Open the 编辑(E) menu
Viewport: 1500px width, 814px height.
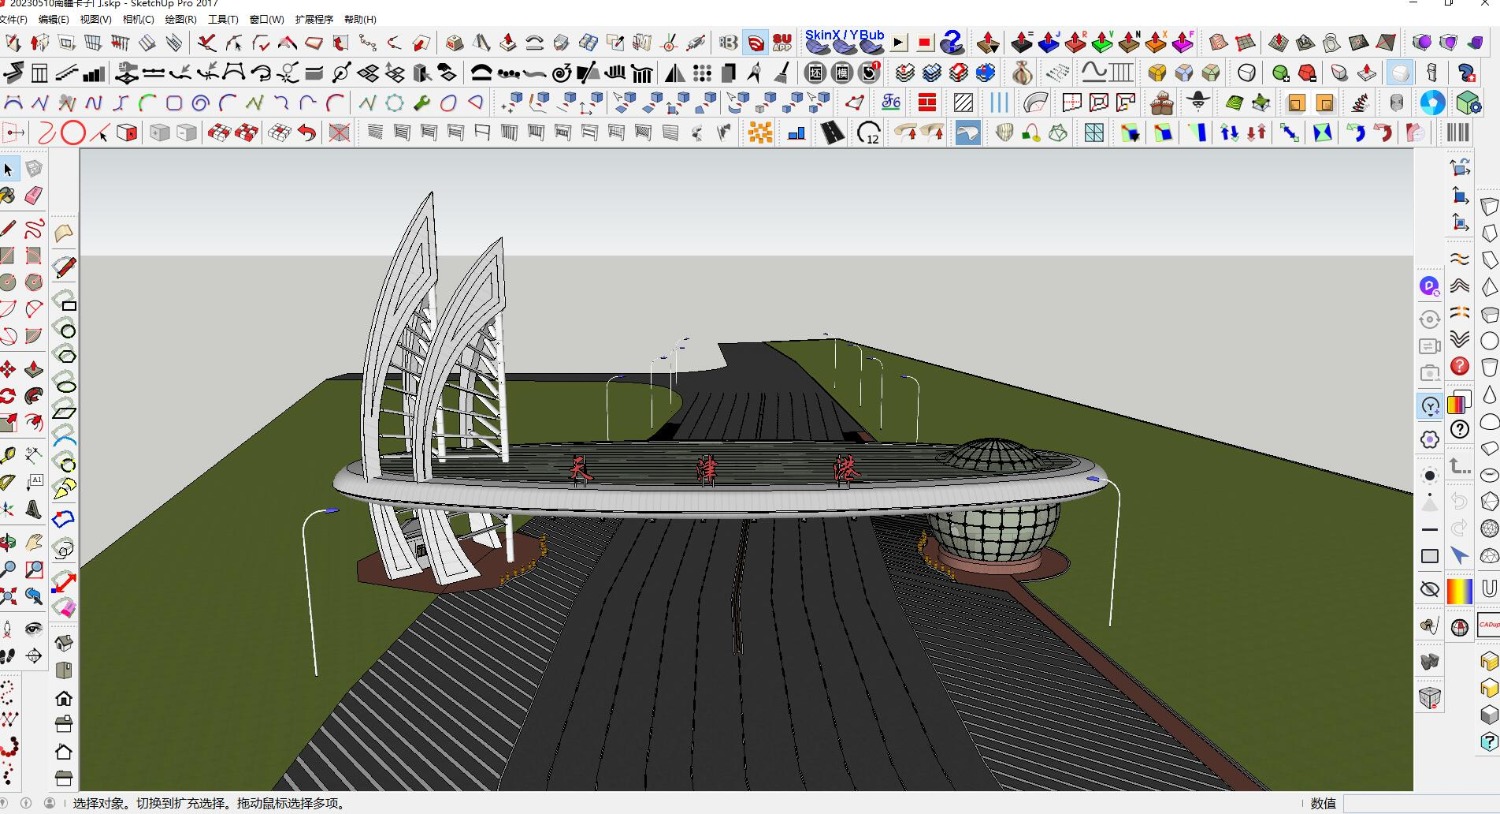point(53,19)
